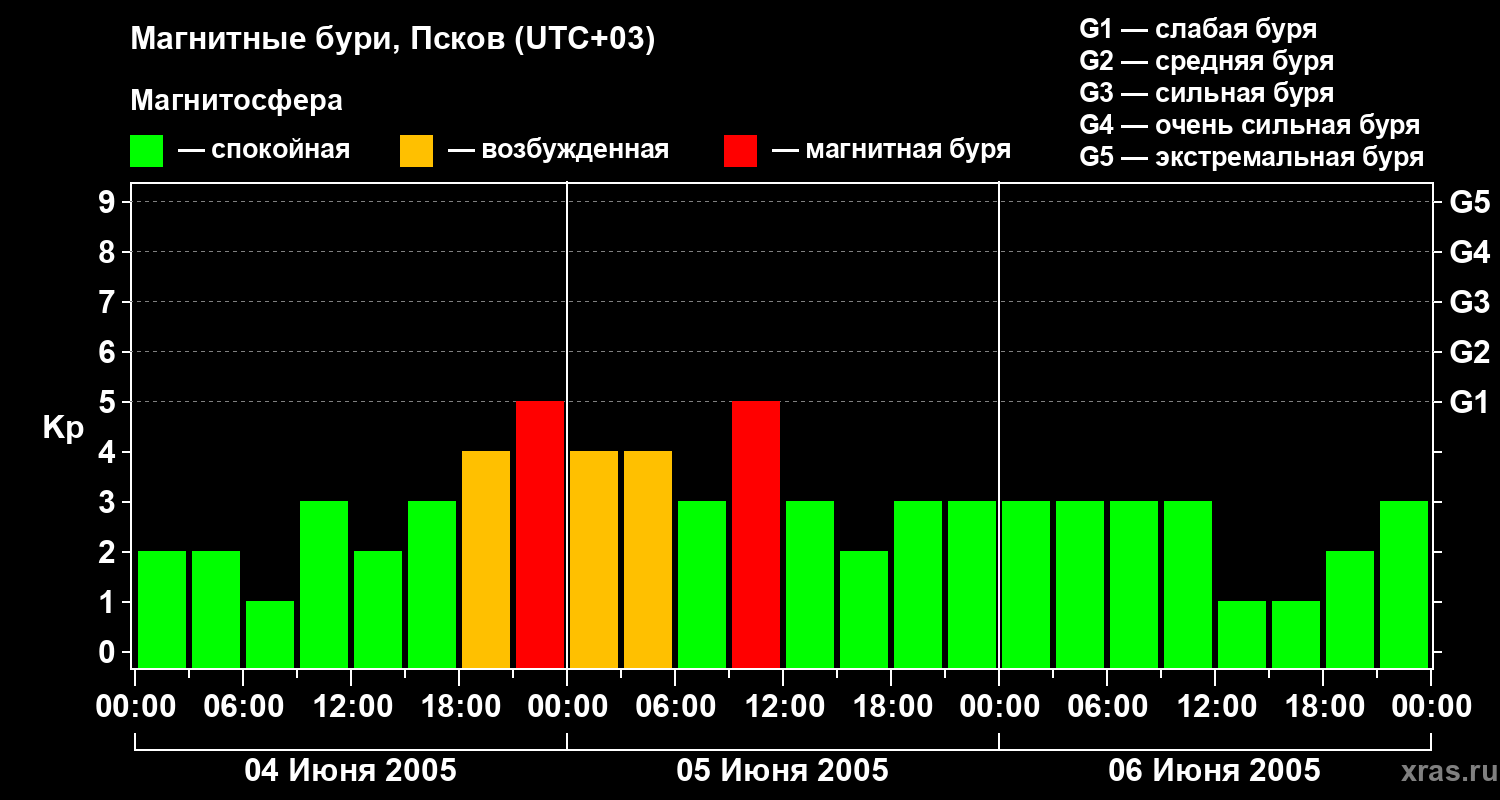Screen dimensions: 1500x800
Task: Click the «G4 — очень сильная буря» line
Action: [x=1250, y=125]
